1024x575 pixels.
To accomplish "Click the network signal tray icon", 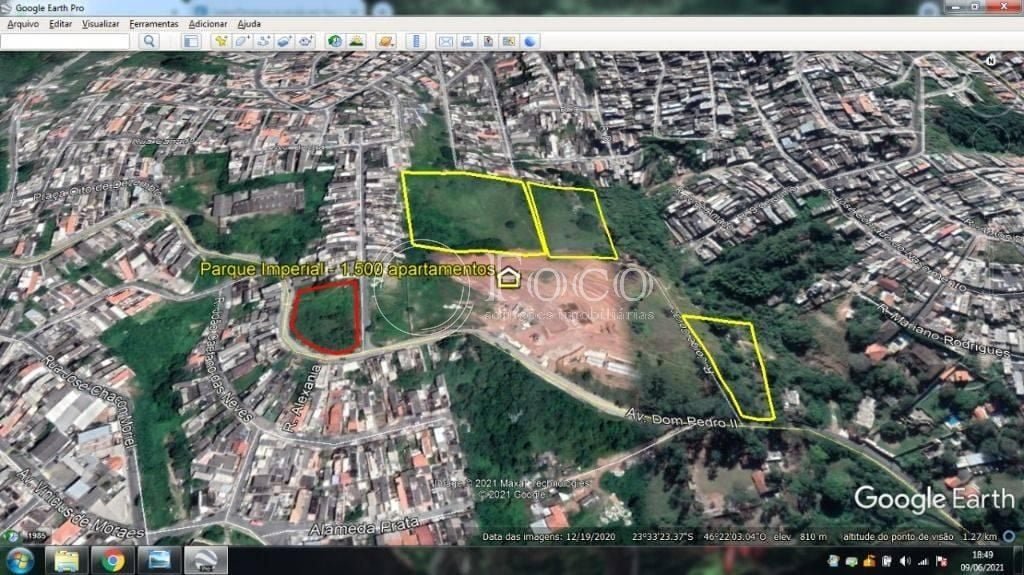I will [923, 561].
